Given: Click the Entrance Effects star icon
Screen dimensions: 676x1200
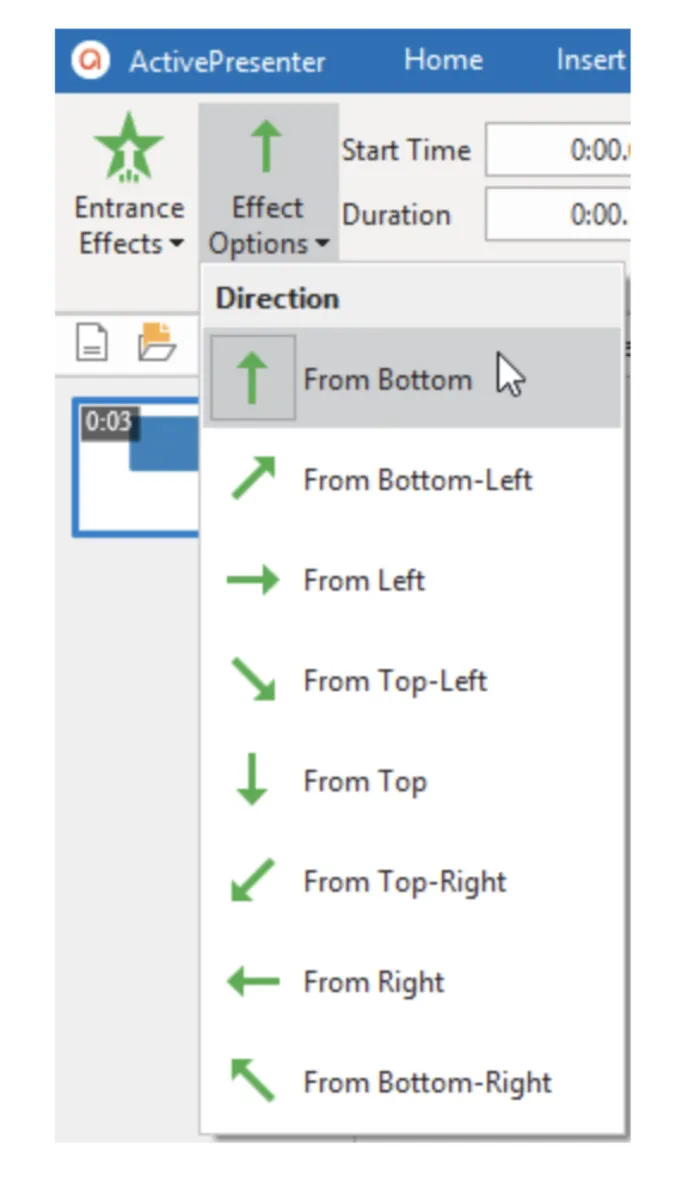Looking at the screenshot, I should coord(128,147).
